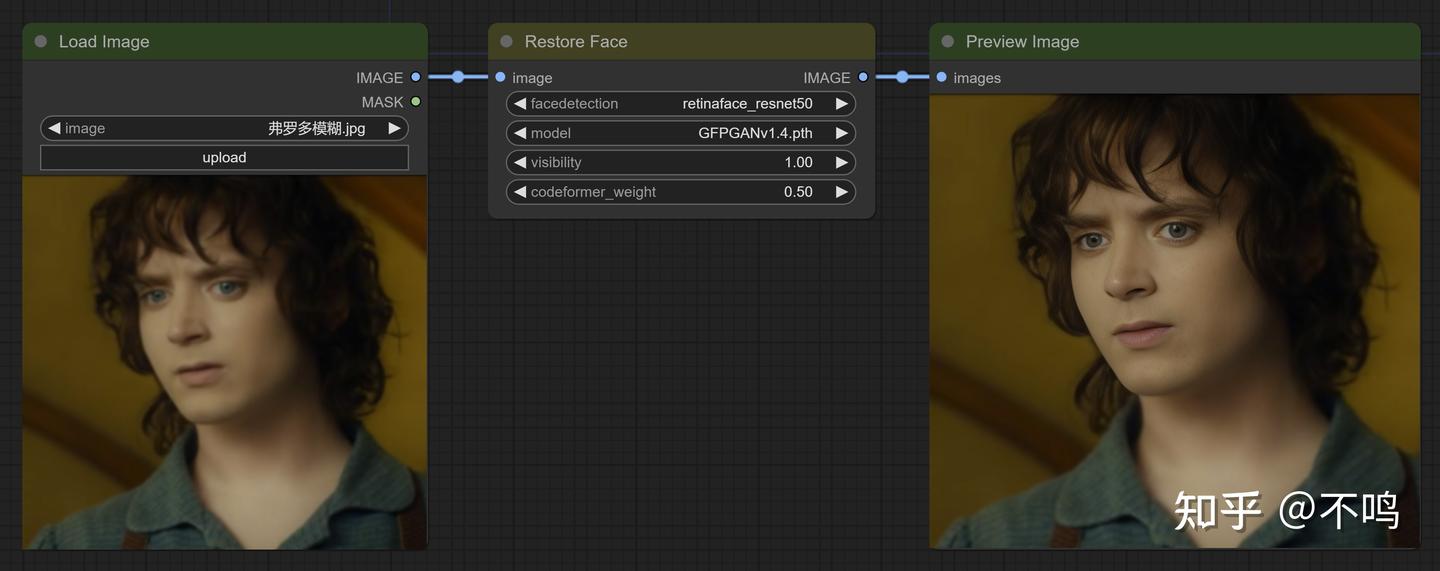
Task: Click right arrow of the model selector
Action: 842,133
